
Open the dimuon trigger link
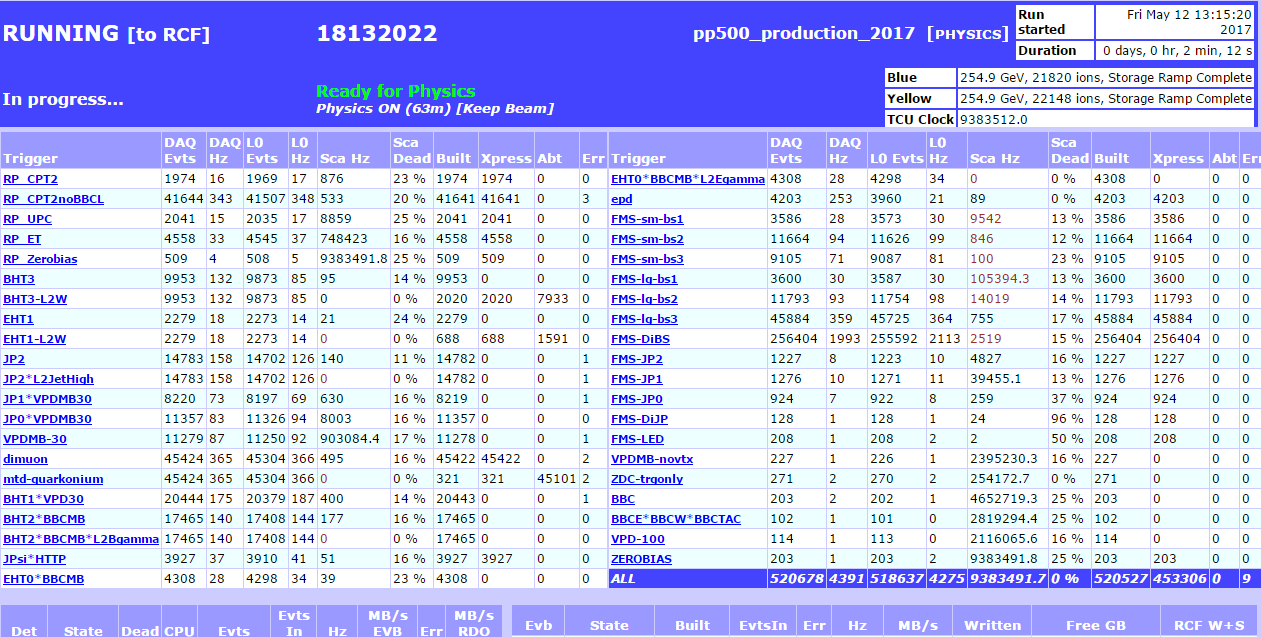pyautogui.click(x=25, y=459)
